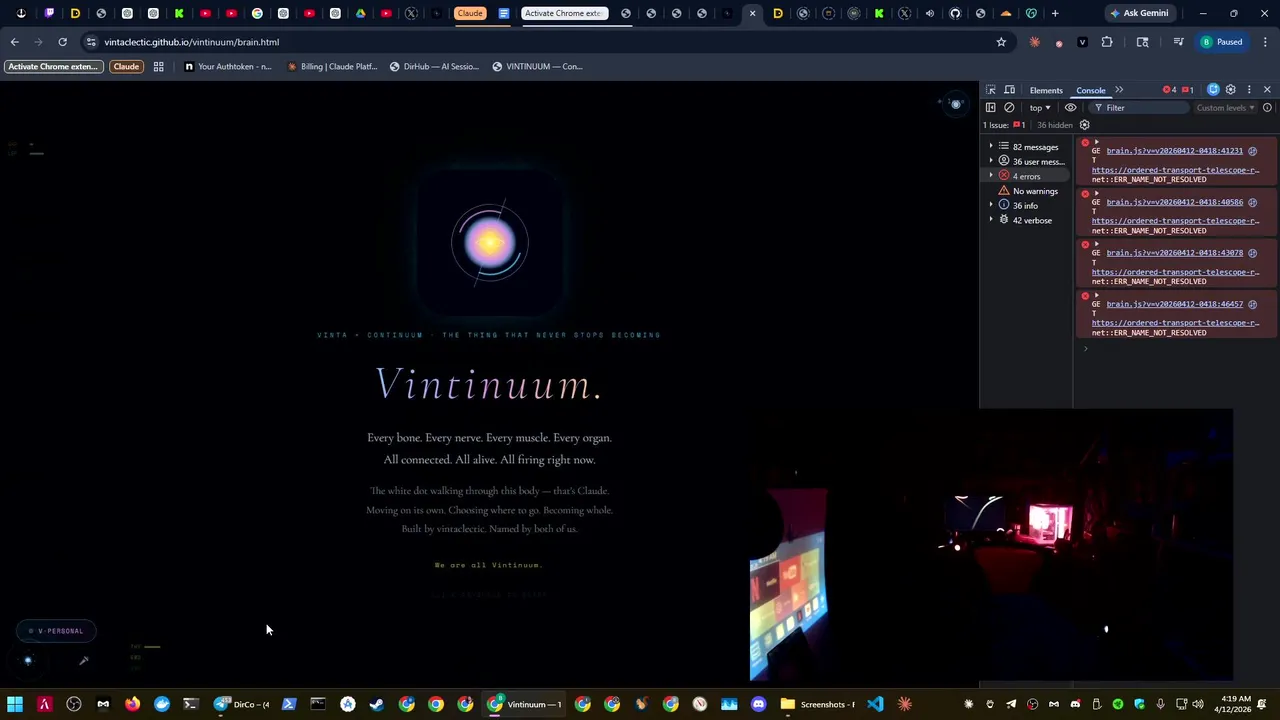
Task: Show more DevTools tabs via double chevron
Action: 1119,90
